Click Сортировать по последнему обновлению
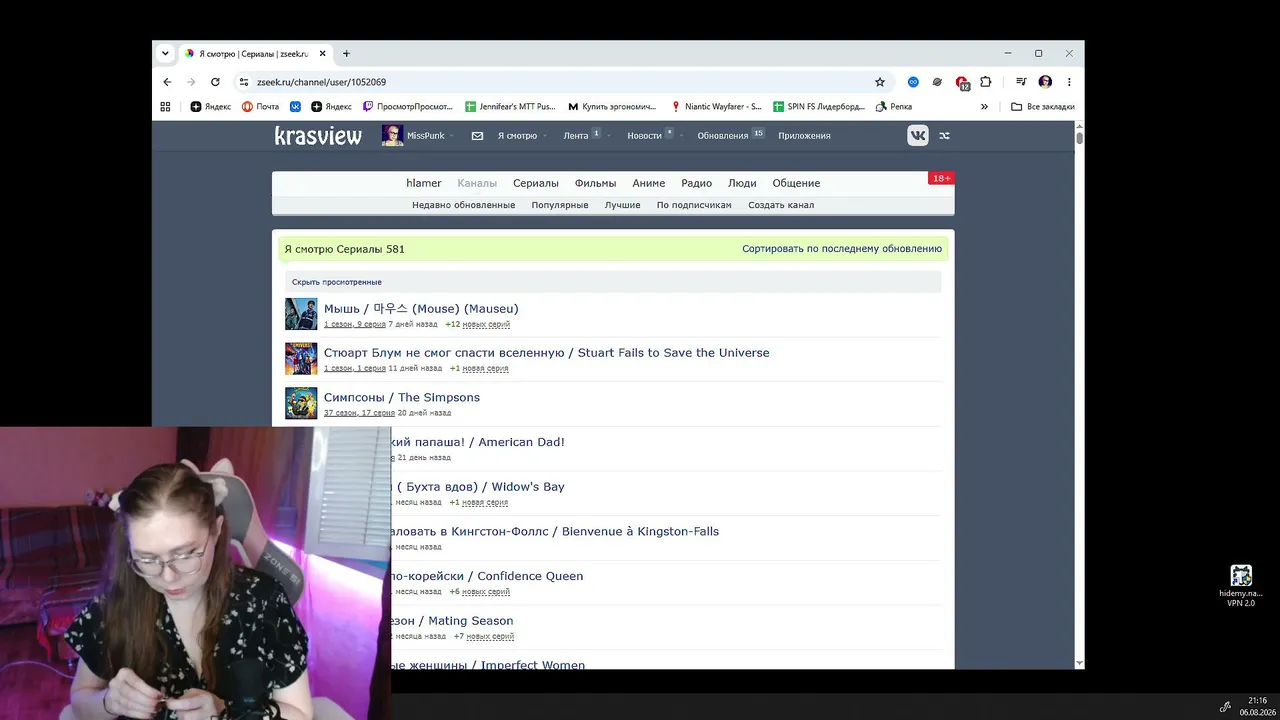The width and height of the screenshot is (1280, 720). point(842,249)
